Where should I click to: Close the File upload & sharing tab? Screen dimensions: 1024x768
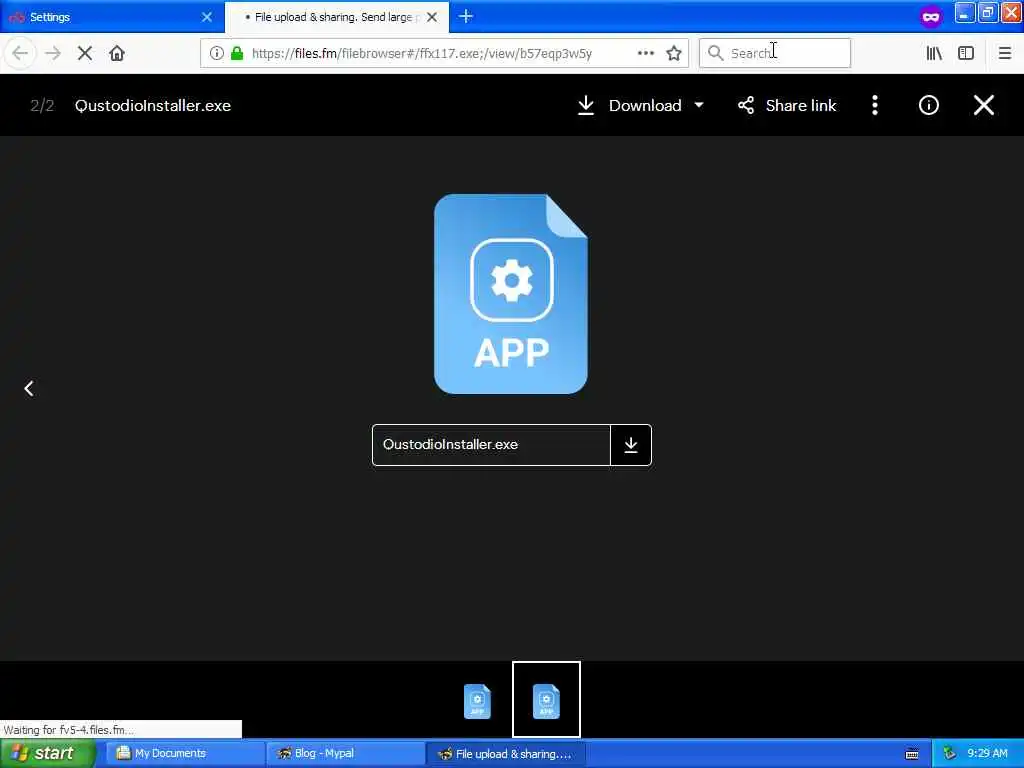coord(432,17)
